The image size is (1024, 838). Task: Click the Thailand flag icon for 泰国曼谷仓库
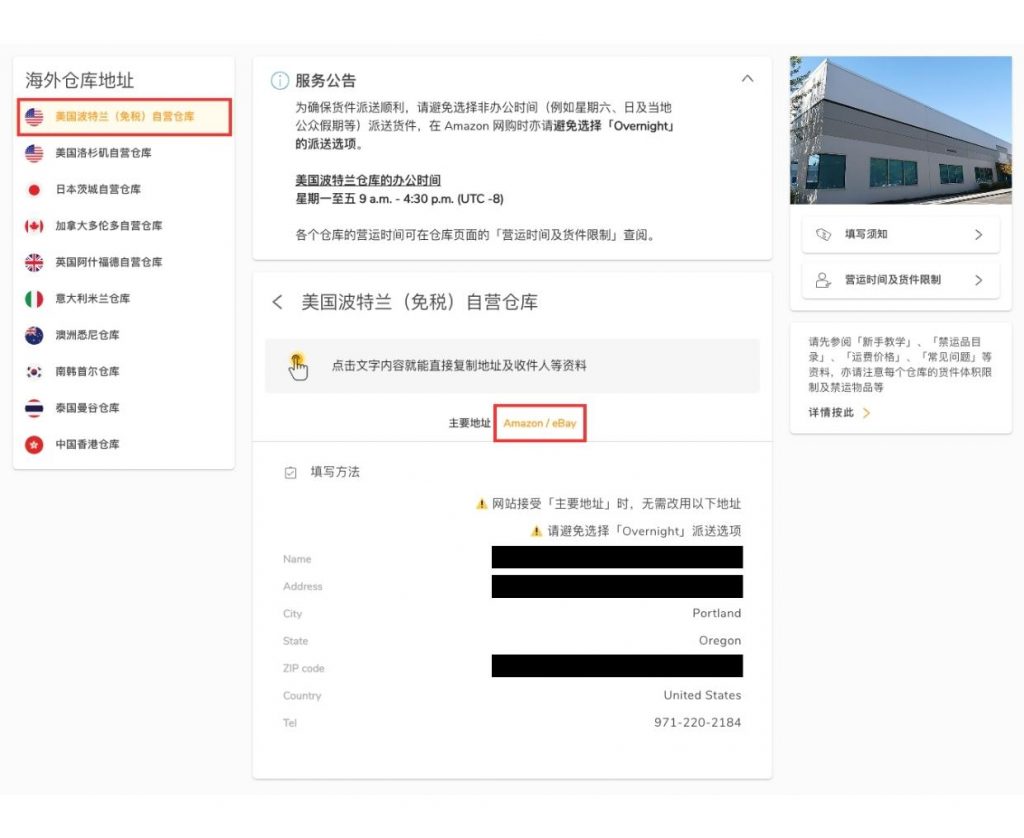click(34, 408)
